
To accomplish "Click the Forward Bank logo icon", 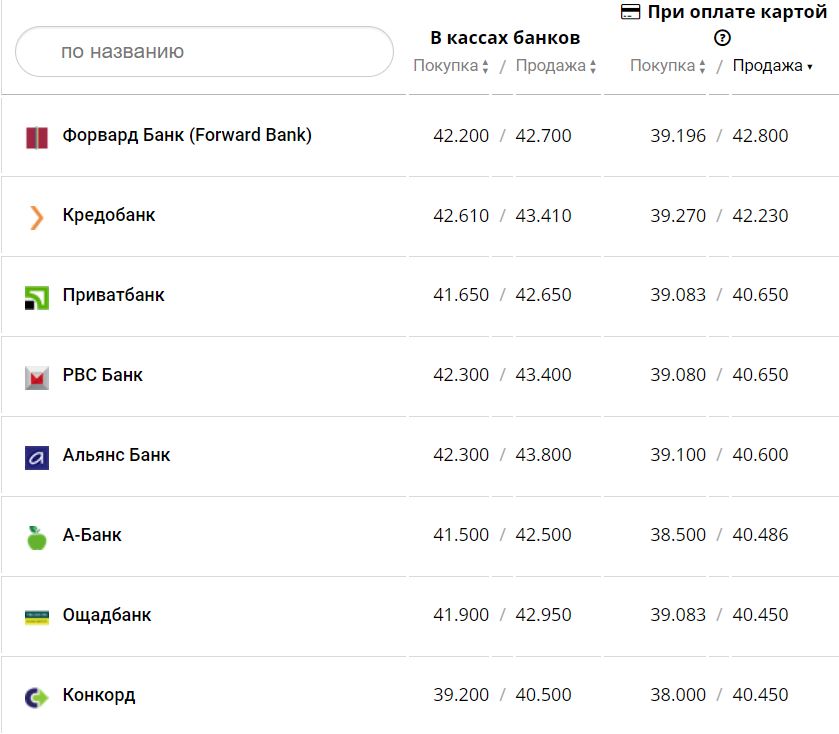I will click(37, 137).
